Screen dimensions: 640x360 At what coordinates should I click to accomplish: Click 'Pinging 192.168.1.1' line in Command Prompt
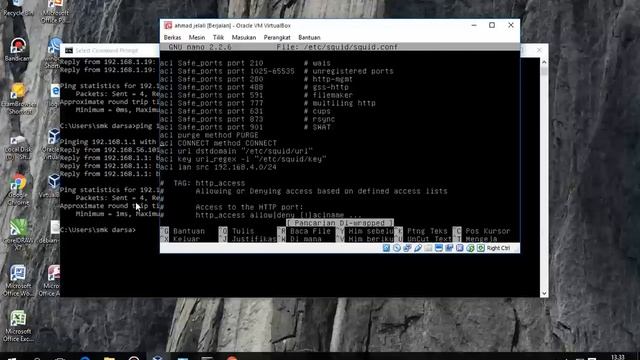[x=108, y=142]
